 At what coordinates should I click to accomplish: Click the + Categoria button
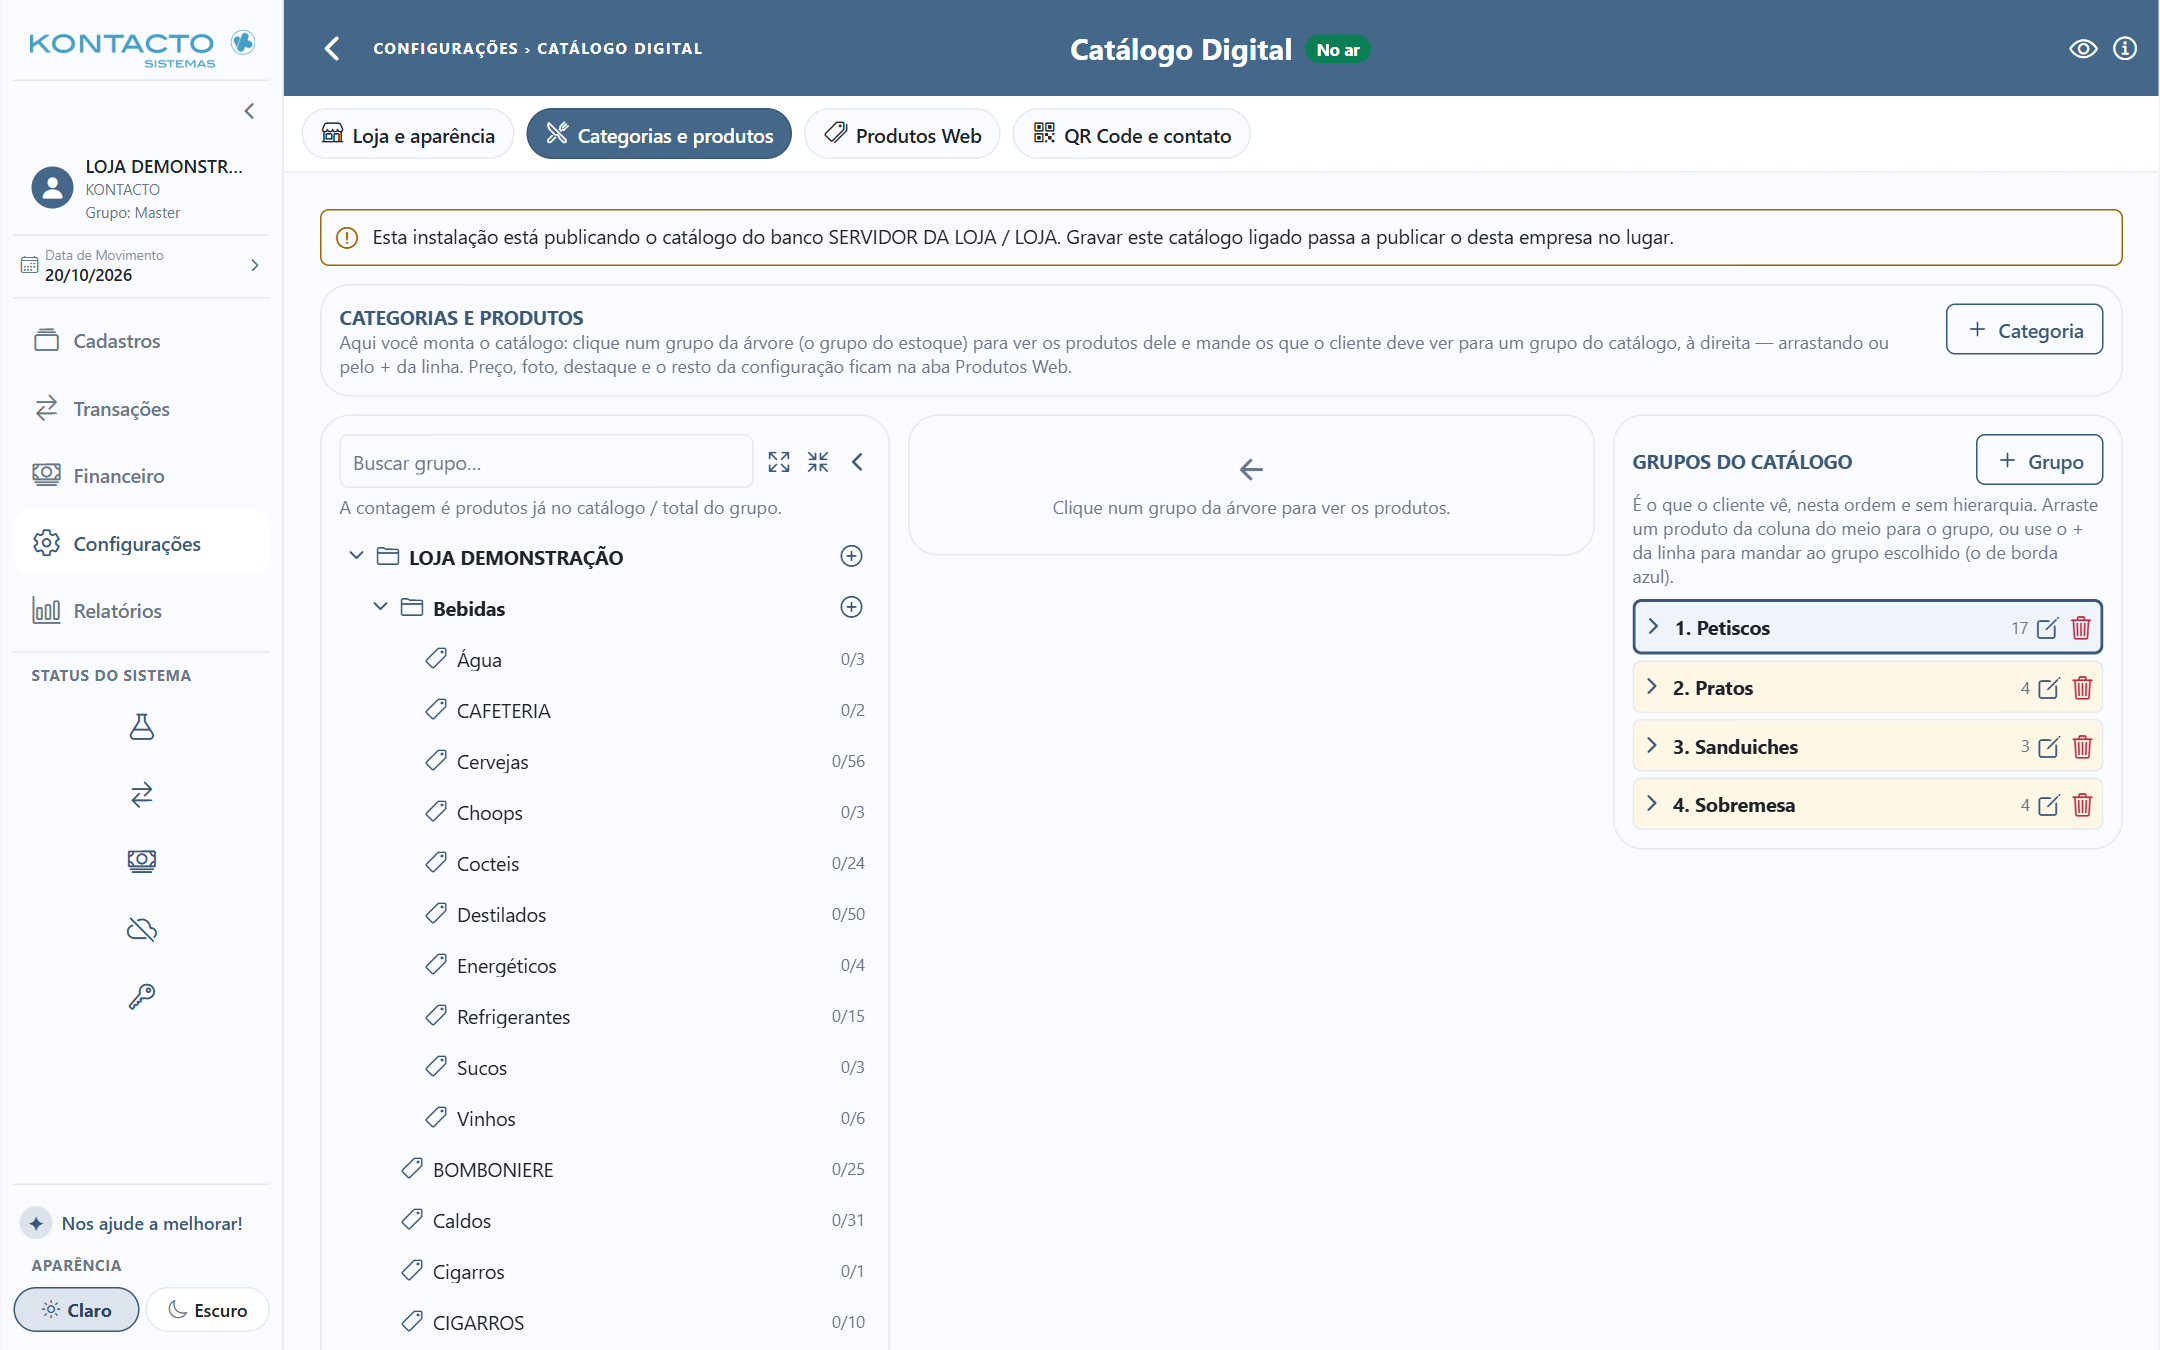[2024, 330]
